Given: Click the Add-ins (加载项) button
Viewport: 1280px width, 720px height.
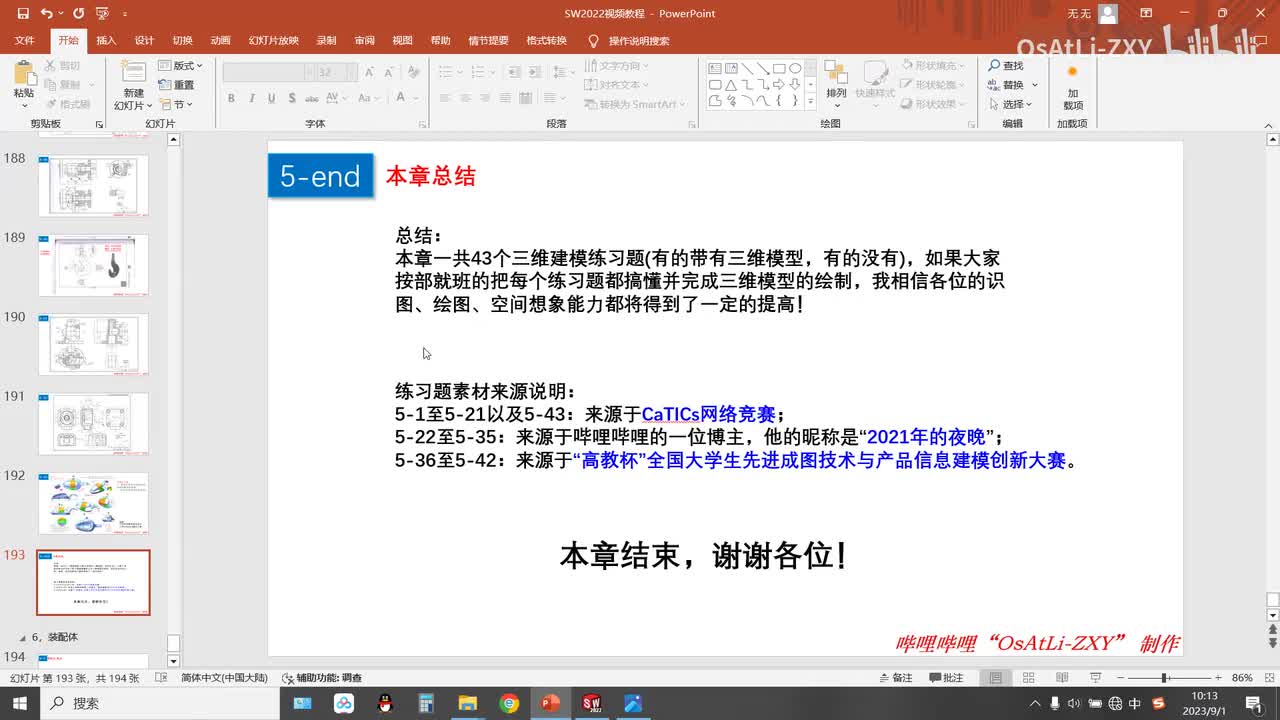Looking at the screenshot, I should pos(1072,88).
